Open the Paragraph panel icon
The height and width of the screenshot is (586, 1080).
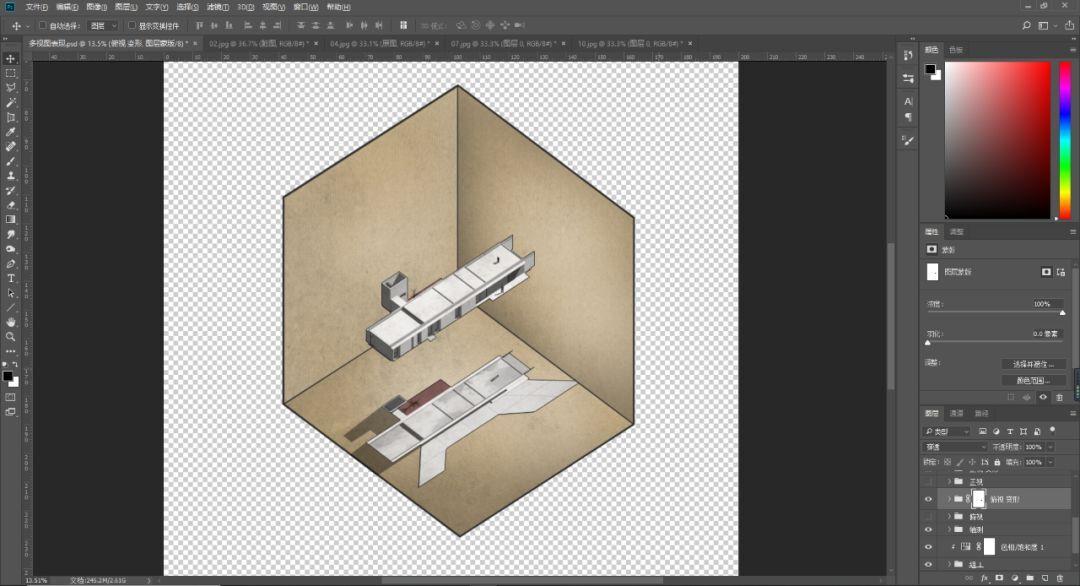coord(908,117)
